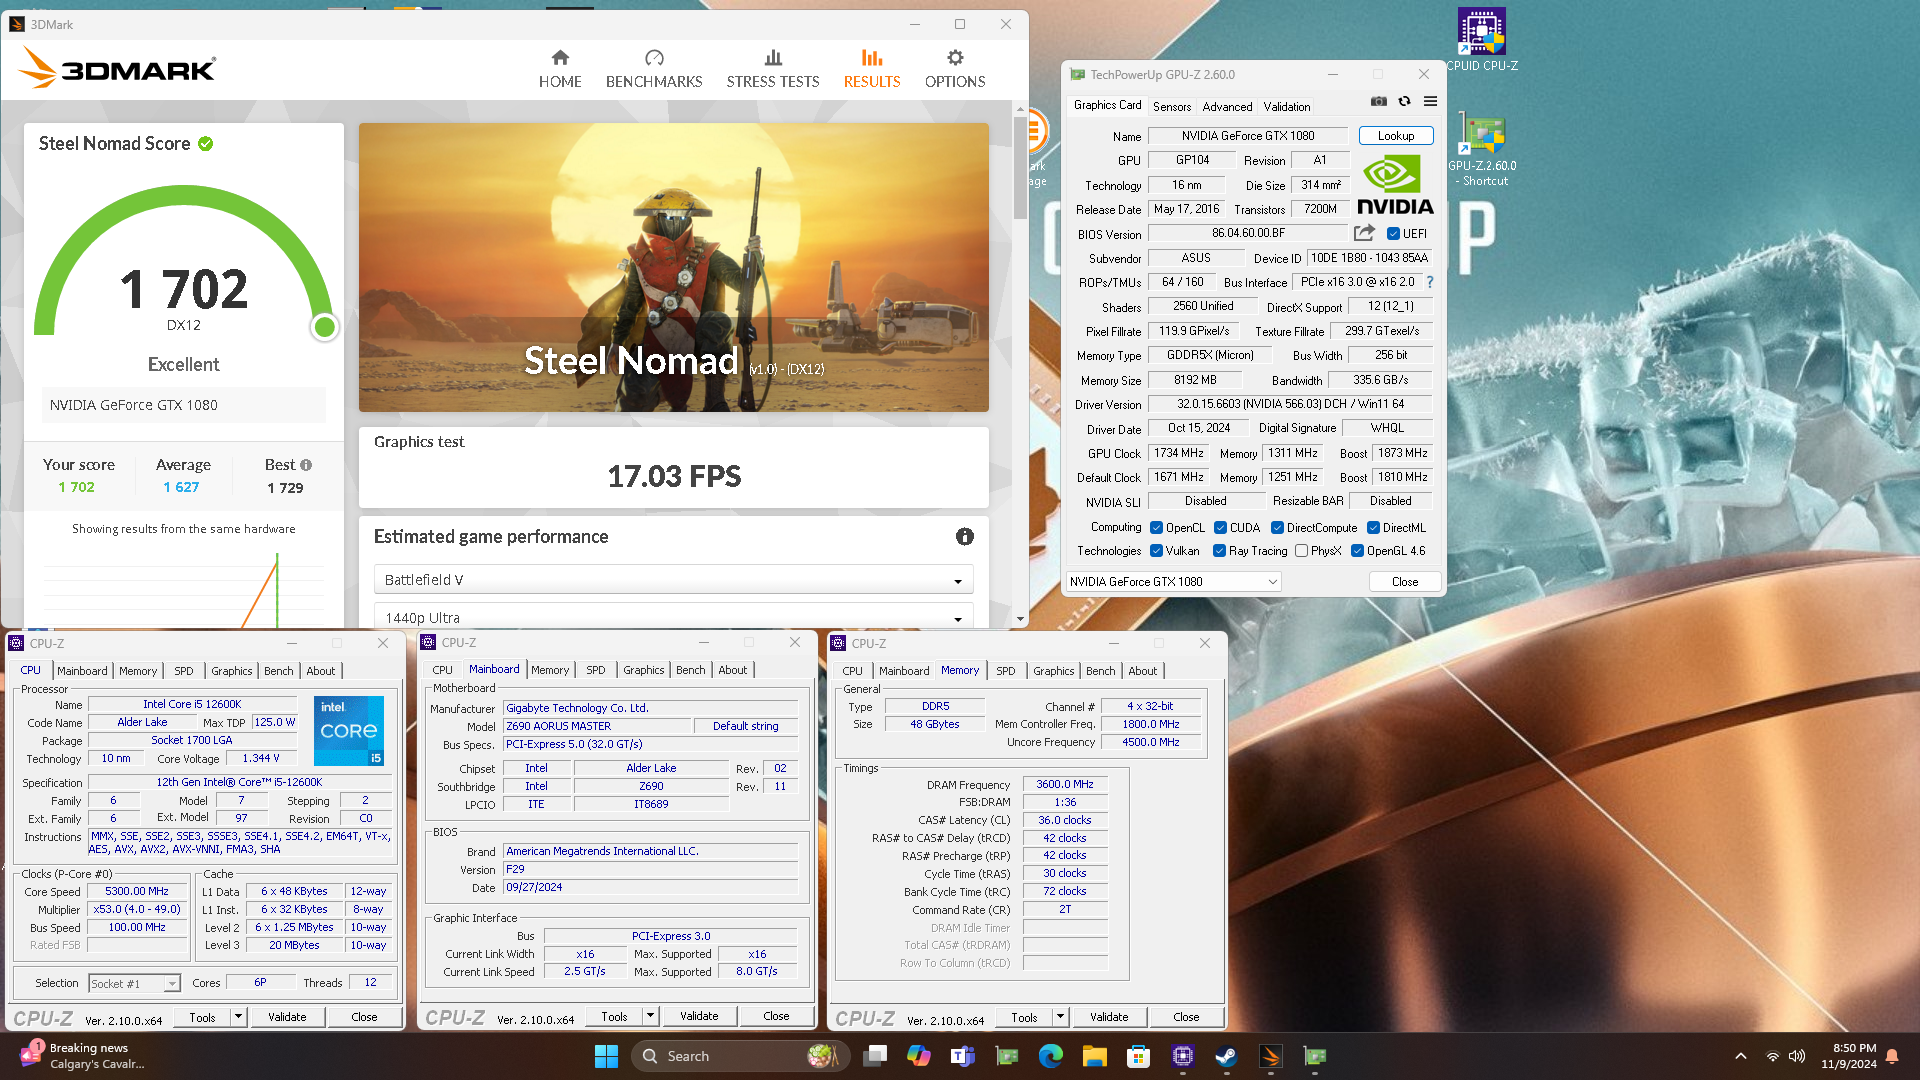Open the BENCHMARKS gauge icon
This screenshot has width=1920, height=1080.
coord(654,58)
